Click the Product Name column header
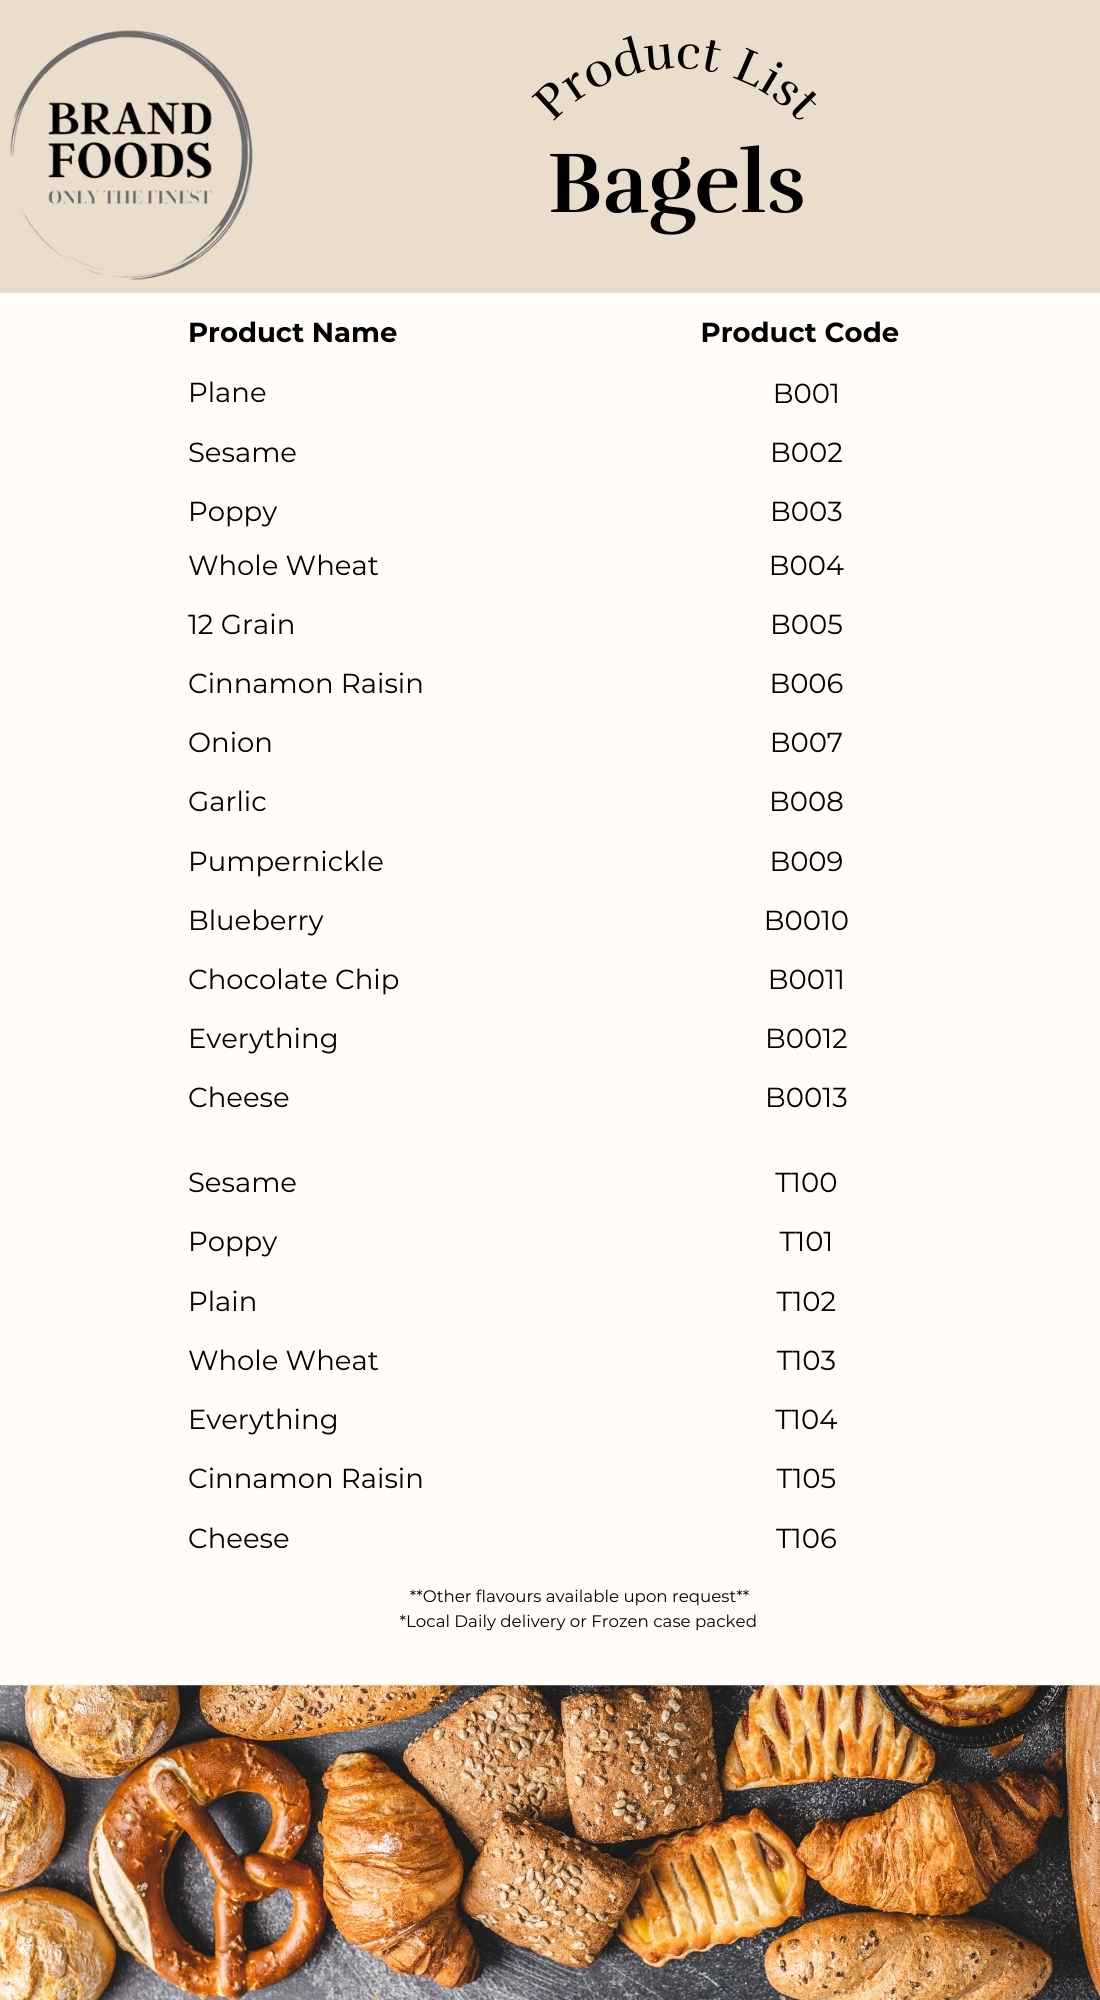 pyautogui.click(x=292, y=333)
